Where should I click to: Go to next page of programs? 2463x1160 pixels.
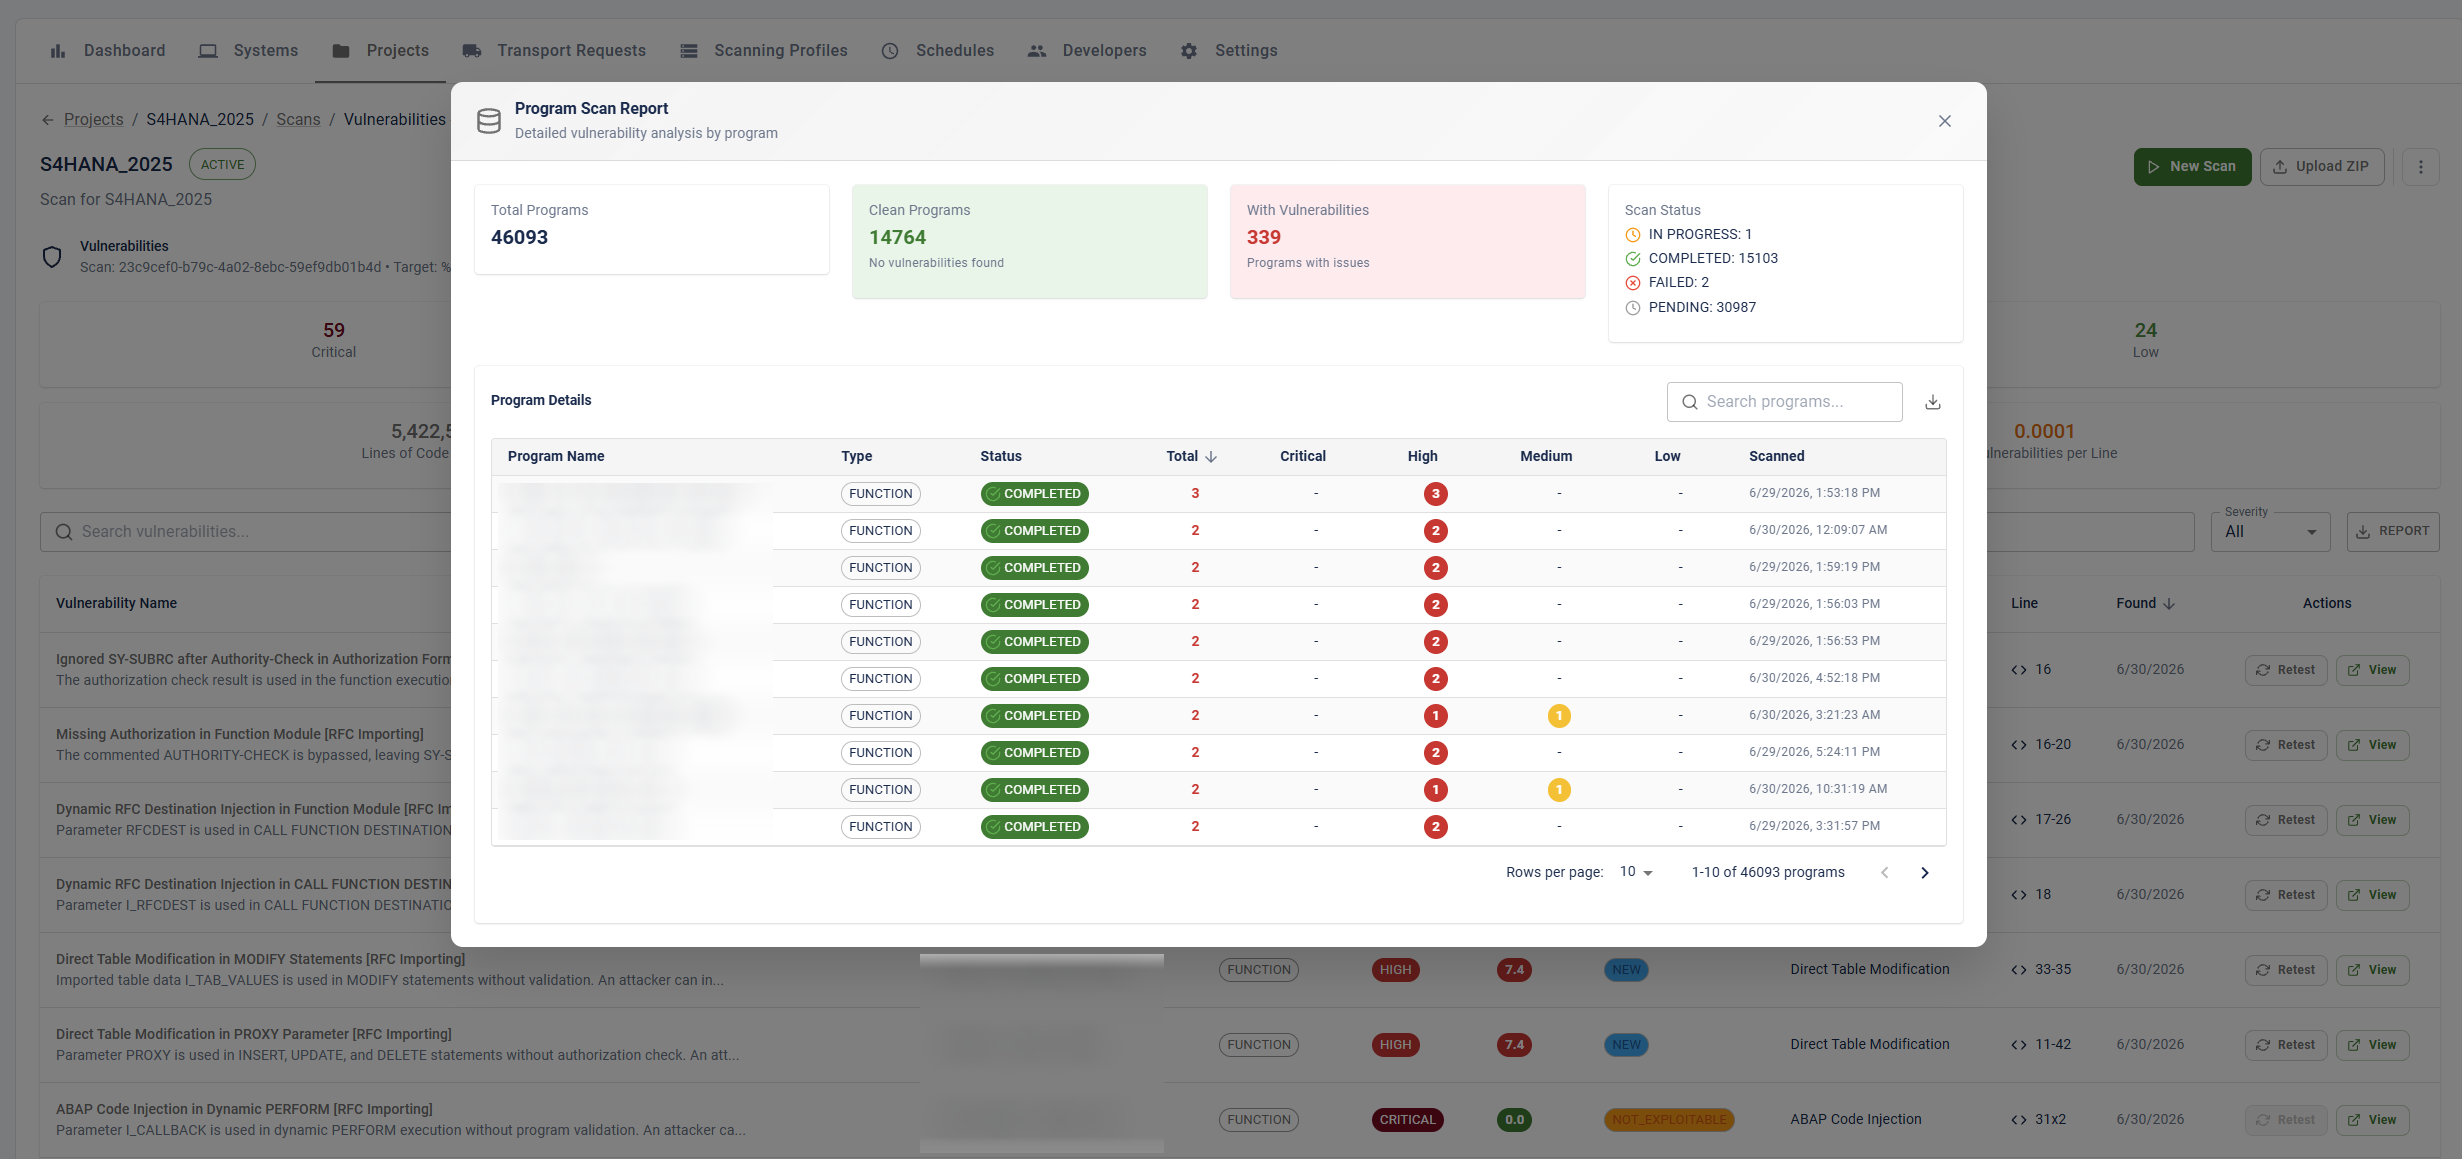click(x=1924, y=873)
